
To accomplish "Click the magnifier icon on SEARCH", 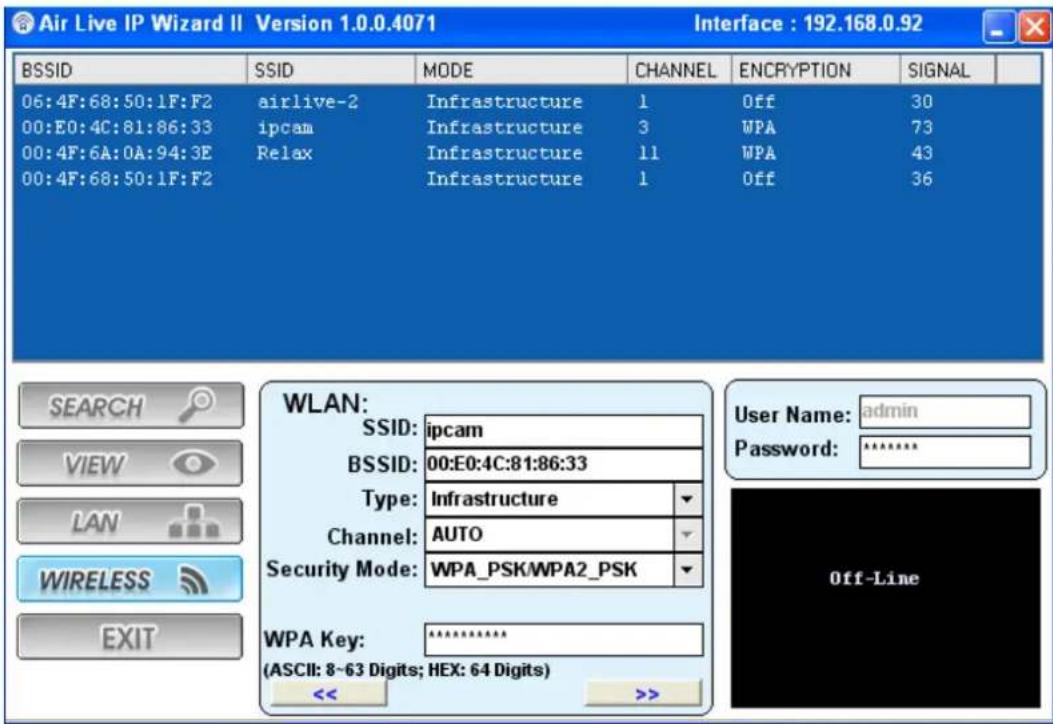I will pos(197,404).
